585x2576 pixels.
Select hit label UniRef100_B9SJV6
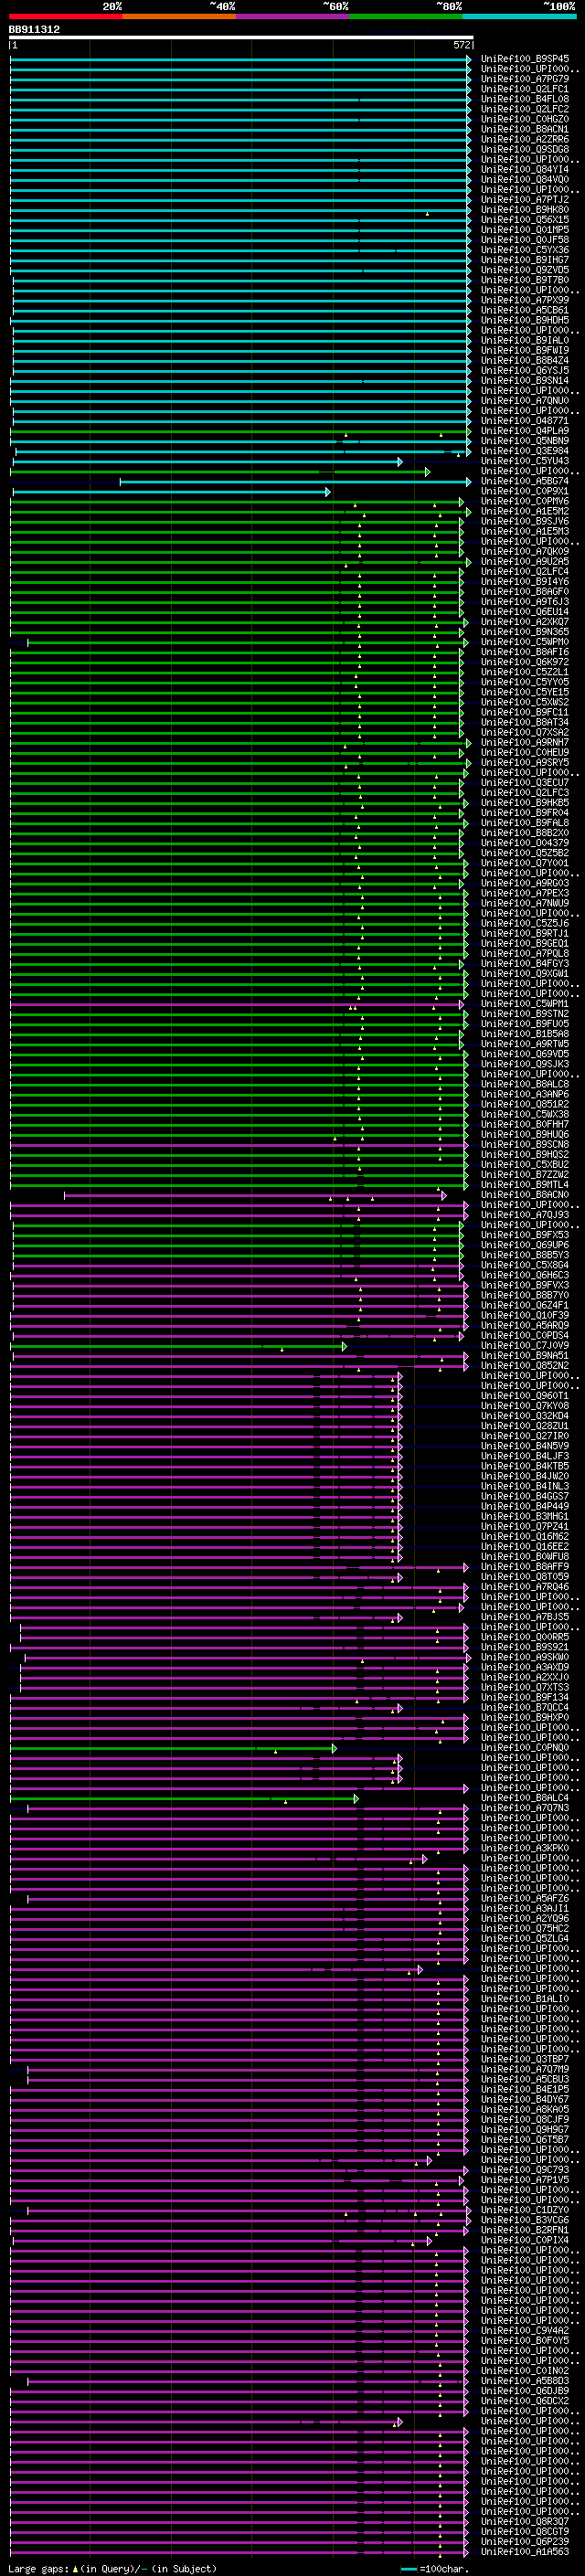point(524,522)
